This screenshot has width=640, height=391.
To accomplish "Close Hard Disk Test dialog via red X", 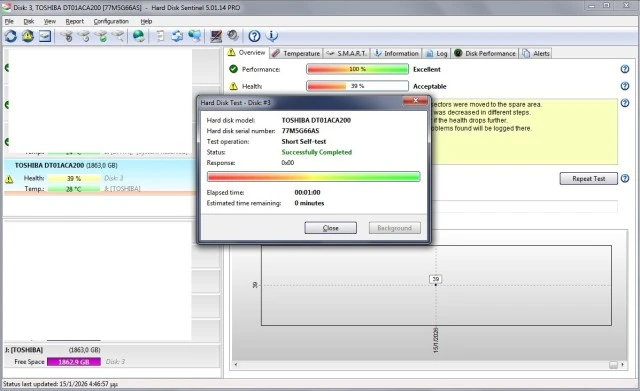I will (x=415, y=100).
